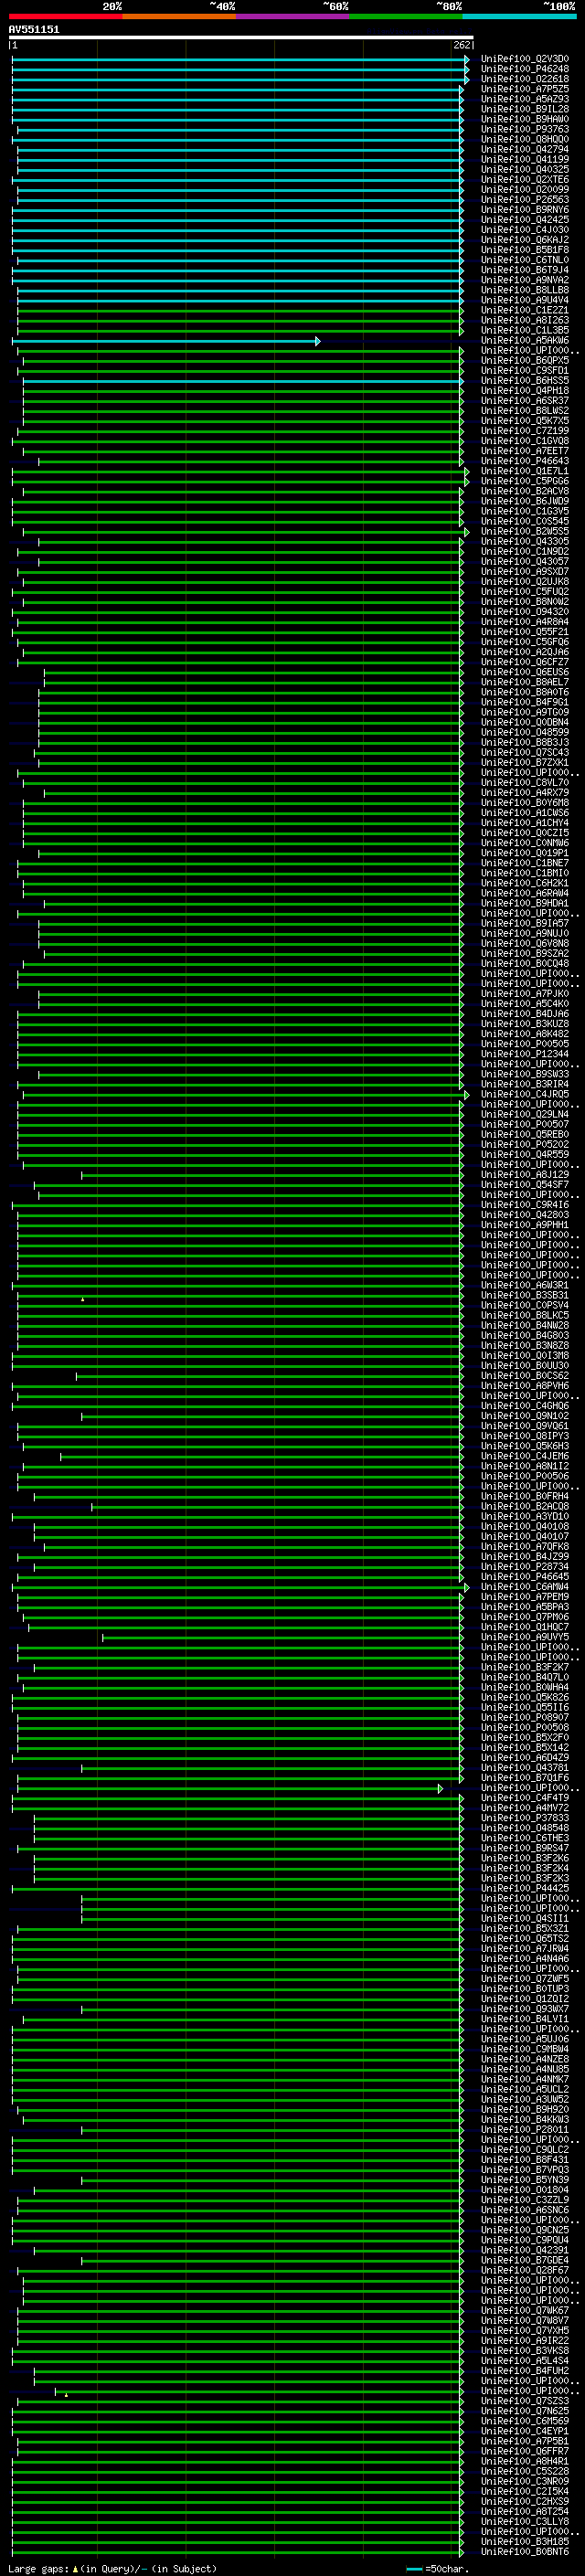Image resolution: width=585 pixels, height=2576 pixels.
Task: Select the UniRef100_C9SFD1 label
Action: point(525,371)
